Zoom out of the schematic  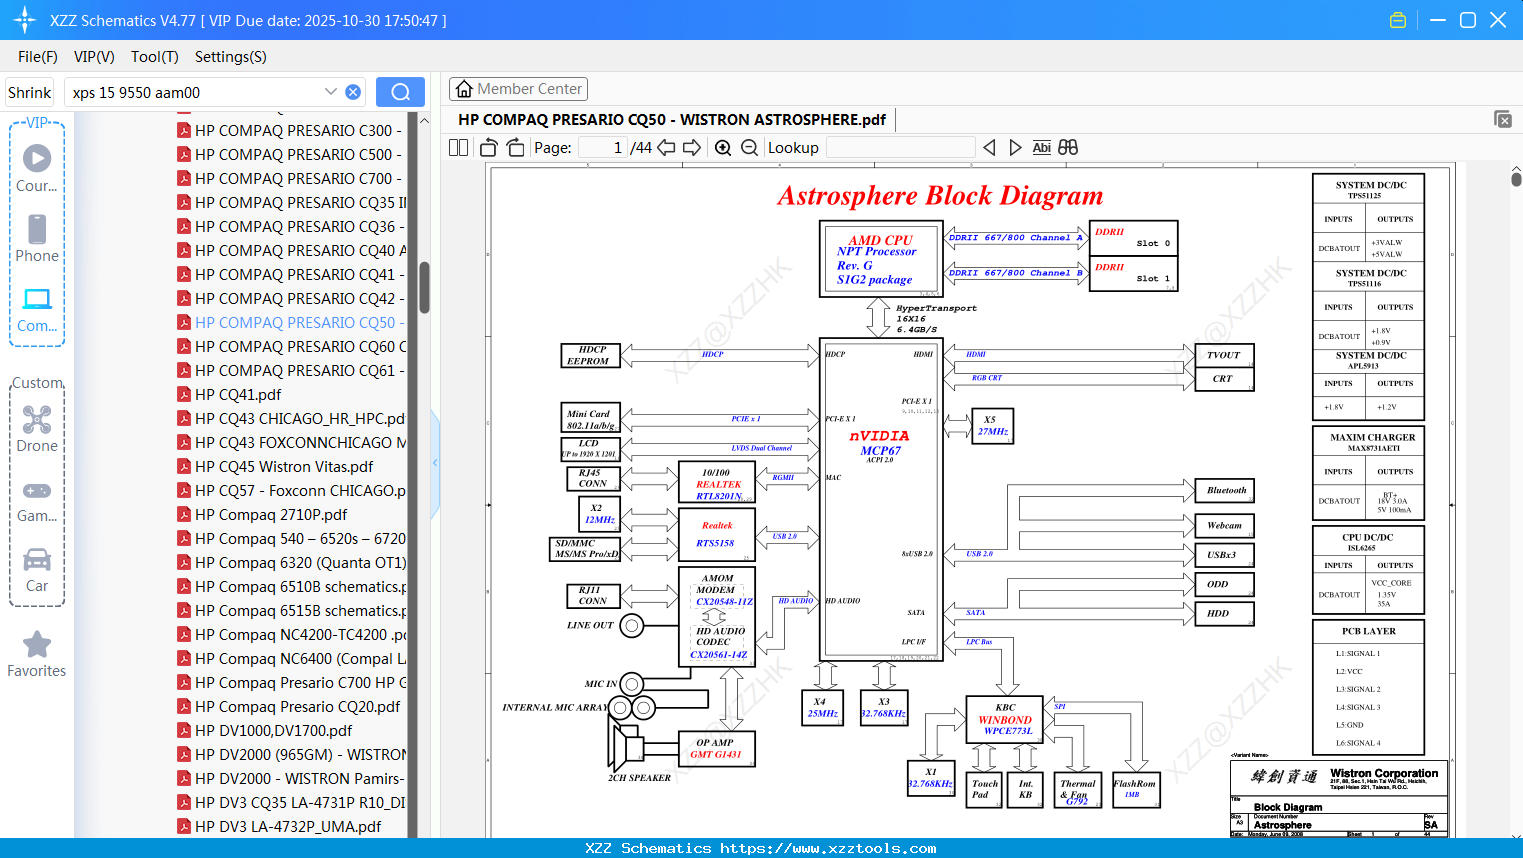tap(749, 147)
